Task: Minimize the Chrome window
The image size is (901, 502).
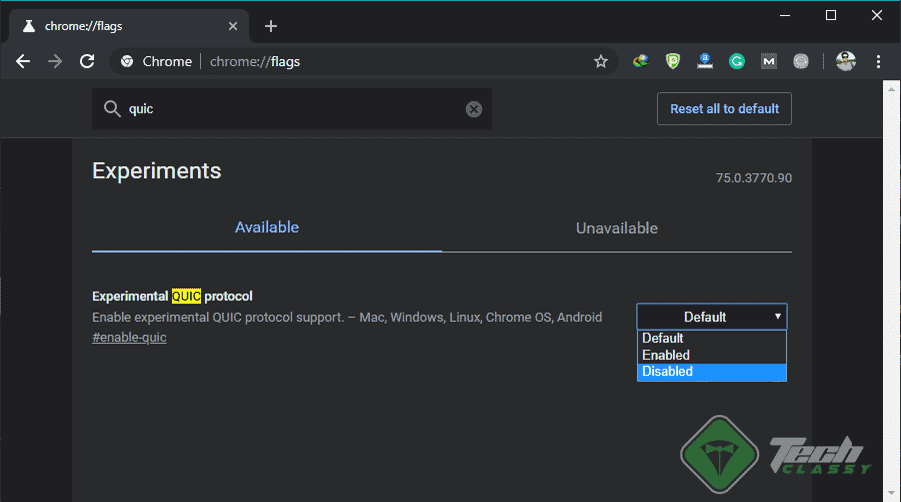Action: (x=785, y=16)
